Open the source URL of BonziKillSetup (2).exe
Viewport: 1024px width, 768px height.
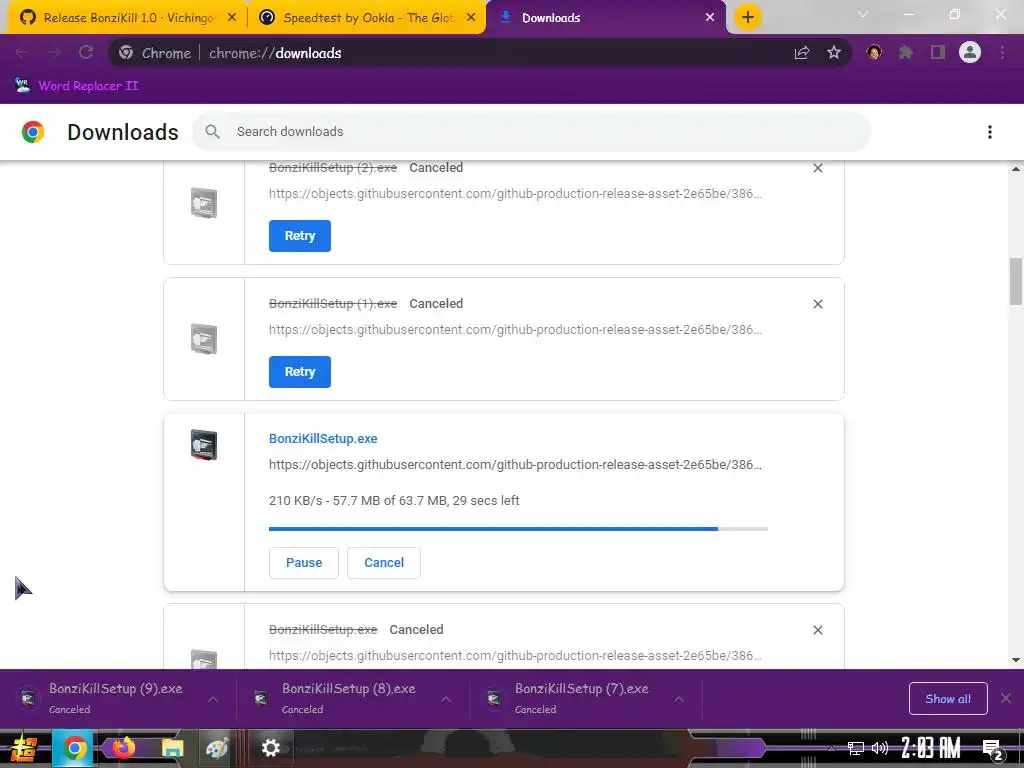(x=515, y=193)
